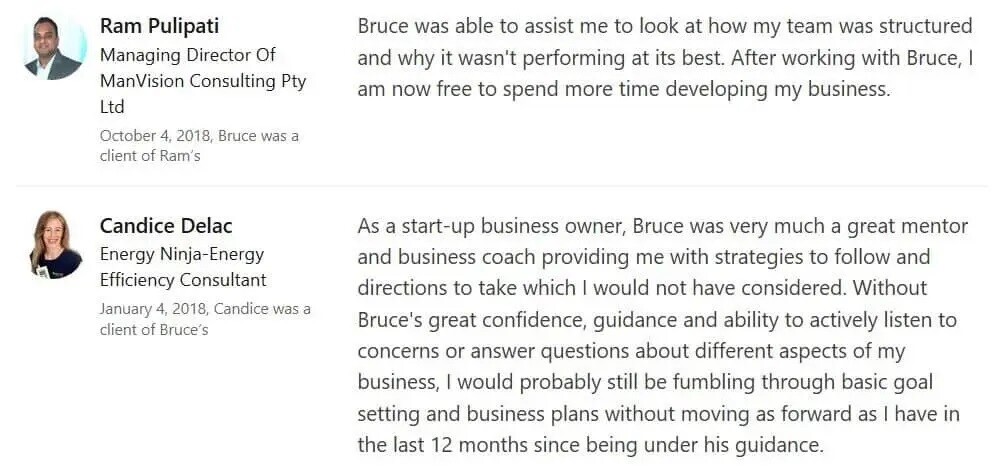
Task: Click the divider line between the two recommendations
Action: click(x=502, y=186)
